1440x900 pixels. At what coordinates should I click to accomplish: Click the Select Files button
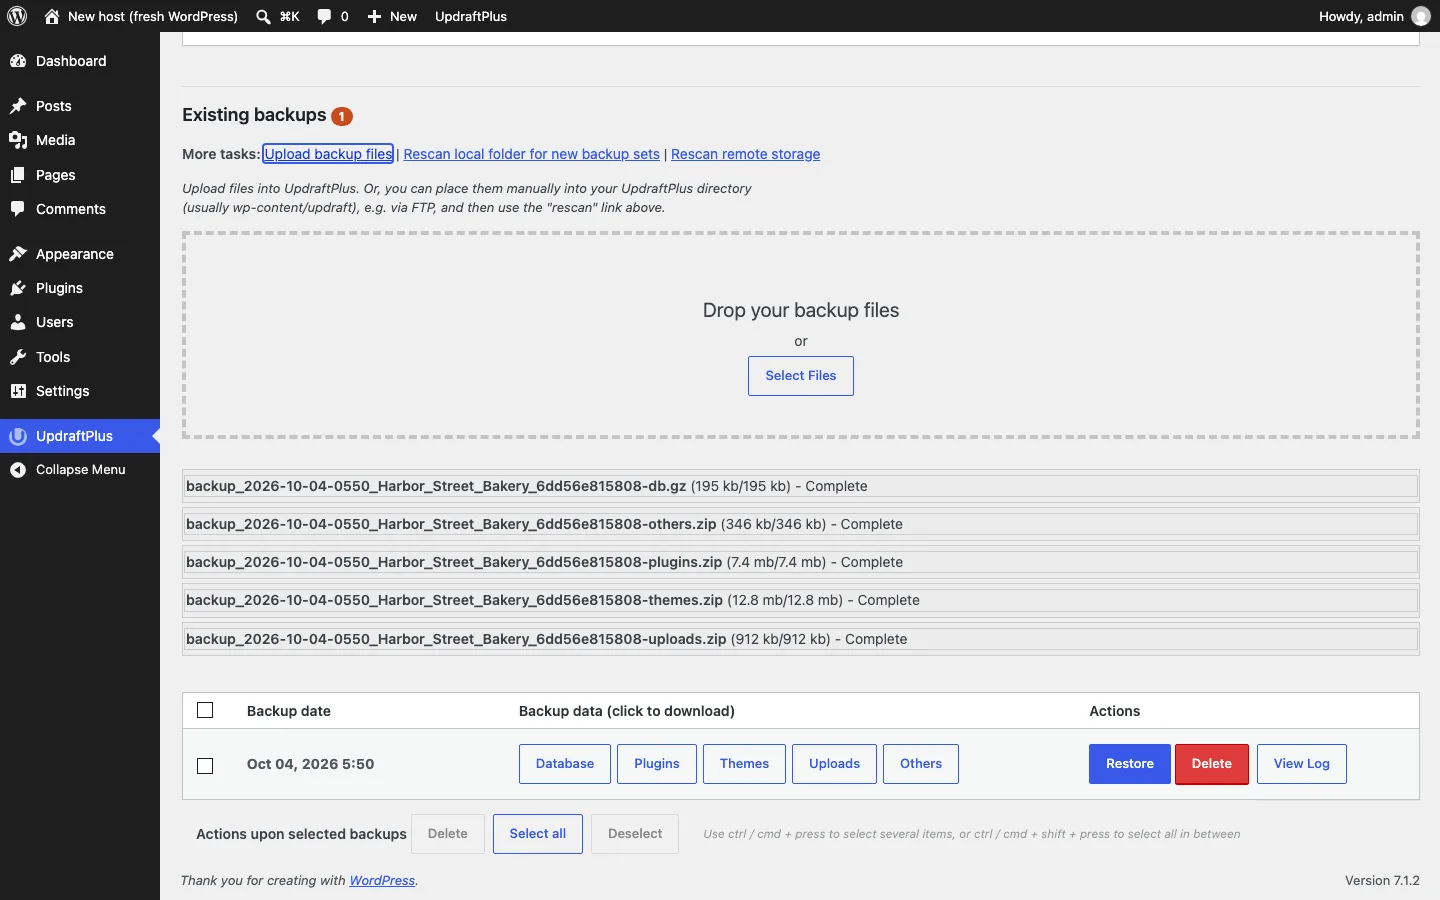(x=801, y=376)
